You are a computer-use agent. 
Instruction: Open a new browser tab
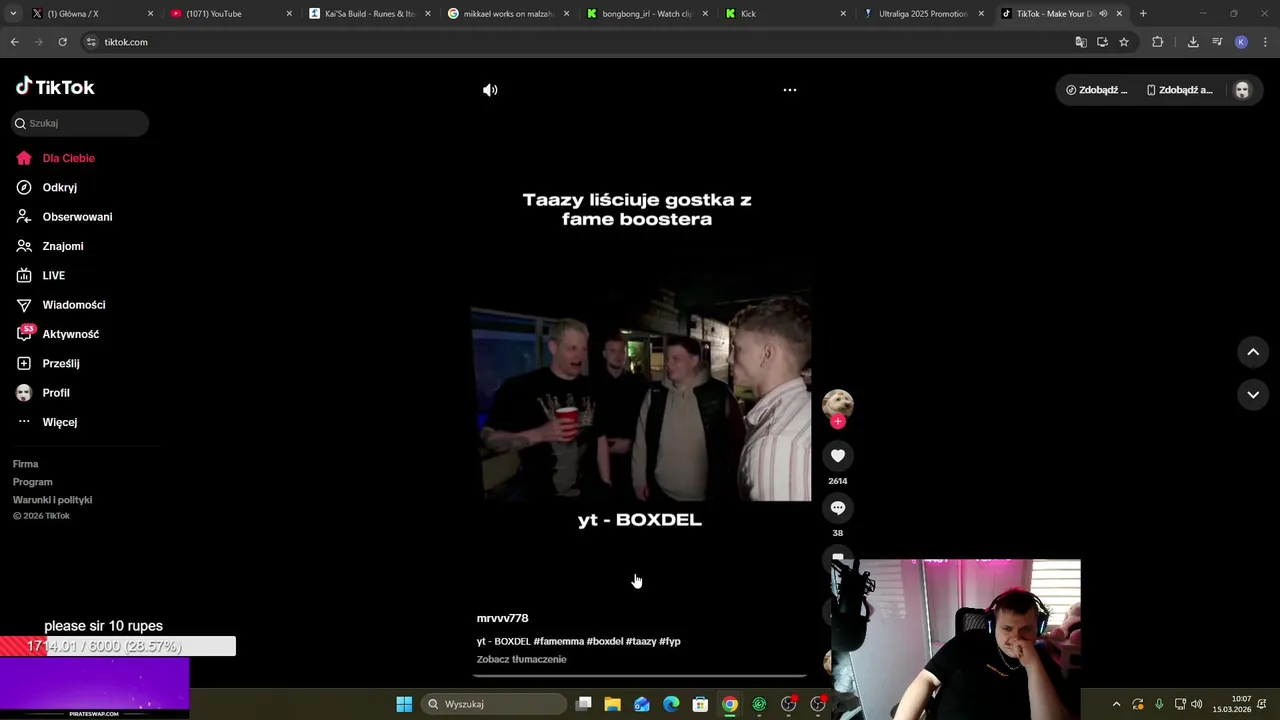coord(1143,14)
